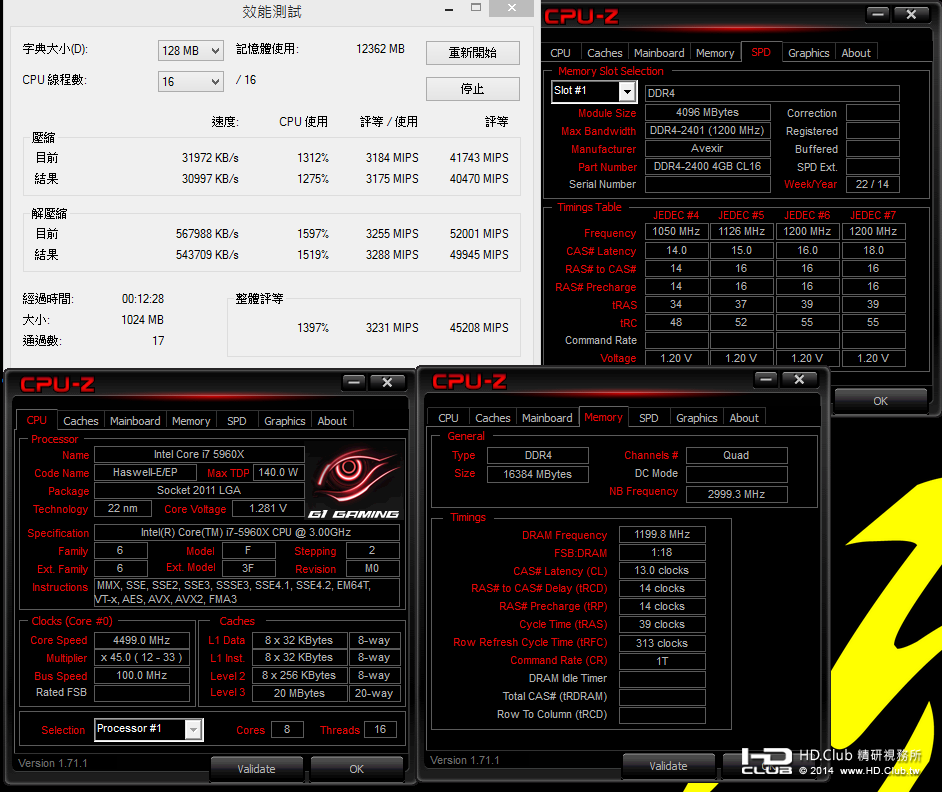Image resolution: width=942 pixels, height=792 pixels.
Task: Open Caches tab in CPU-Z SPD window
Action: pyautogui.click(x=604, y=53)
